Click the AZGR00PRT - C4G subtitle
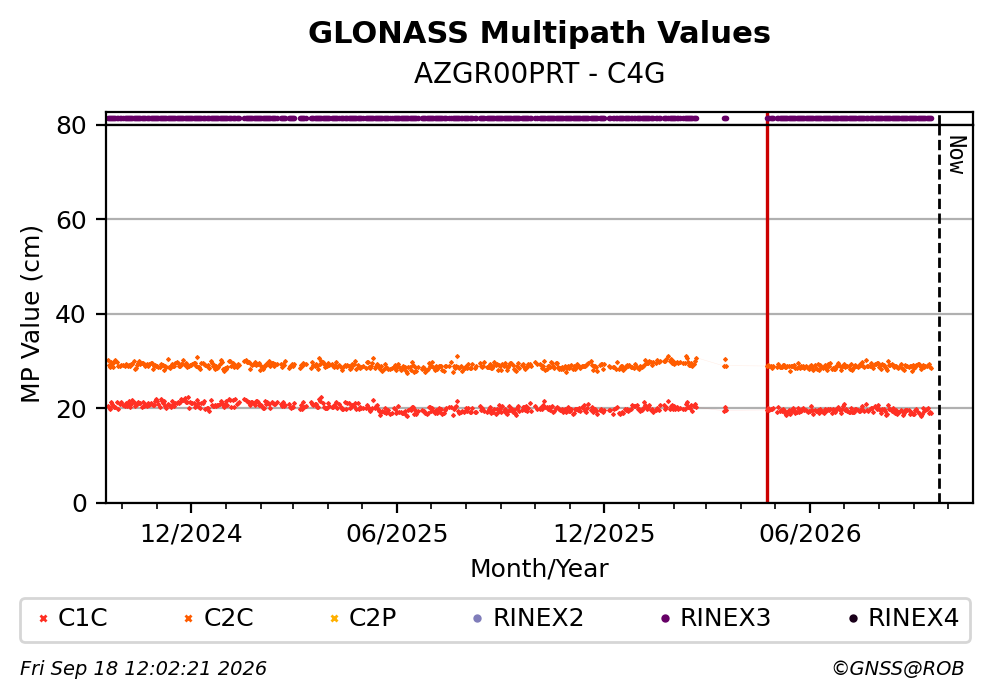The width and height of the screenshot is (992, 699). 539,74
